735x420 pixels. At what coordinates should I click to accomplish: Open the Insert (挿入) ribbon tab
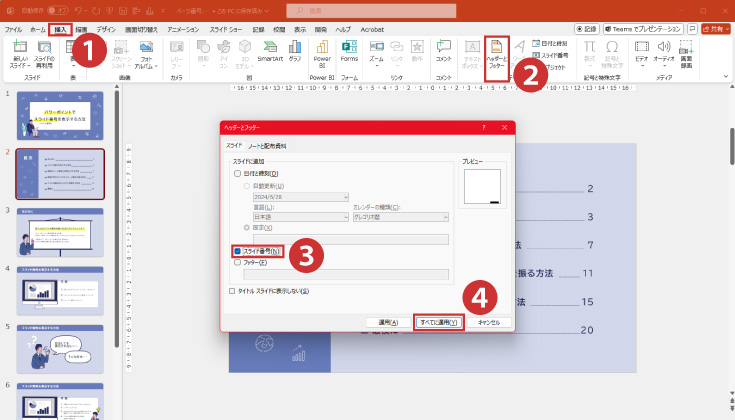click(x=60, y=30)
